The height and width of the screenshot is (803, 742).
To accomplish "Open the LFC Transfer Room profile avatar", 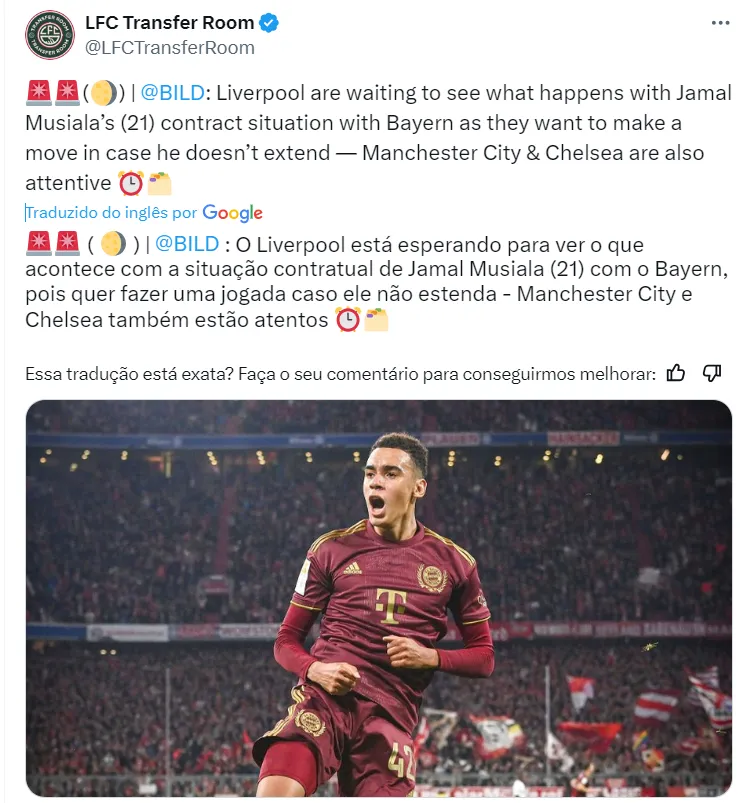I will click(50, 35).
